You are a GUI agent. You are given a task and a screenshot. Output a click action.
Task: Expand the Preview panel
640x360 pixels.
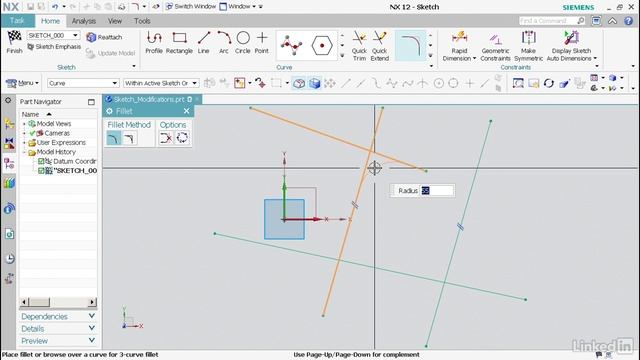(58, 341)
